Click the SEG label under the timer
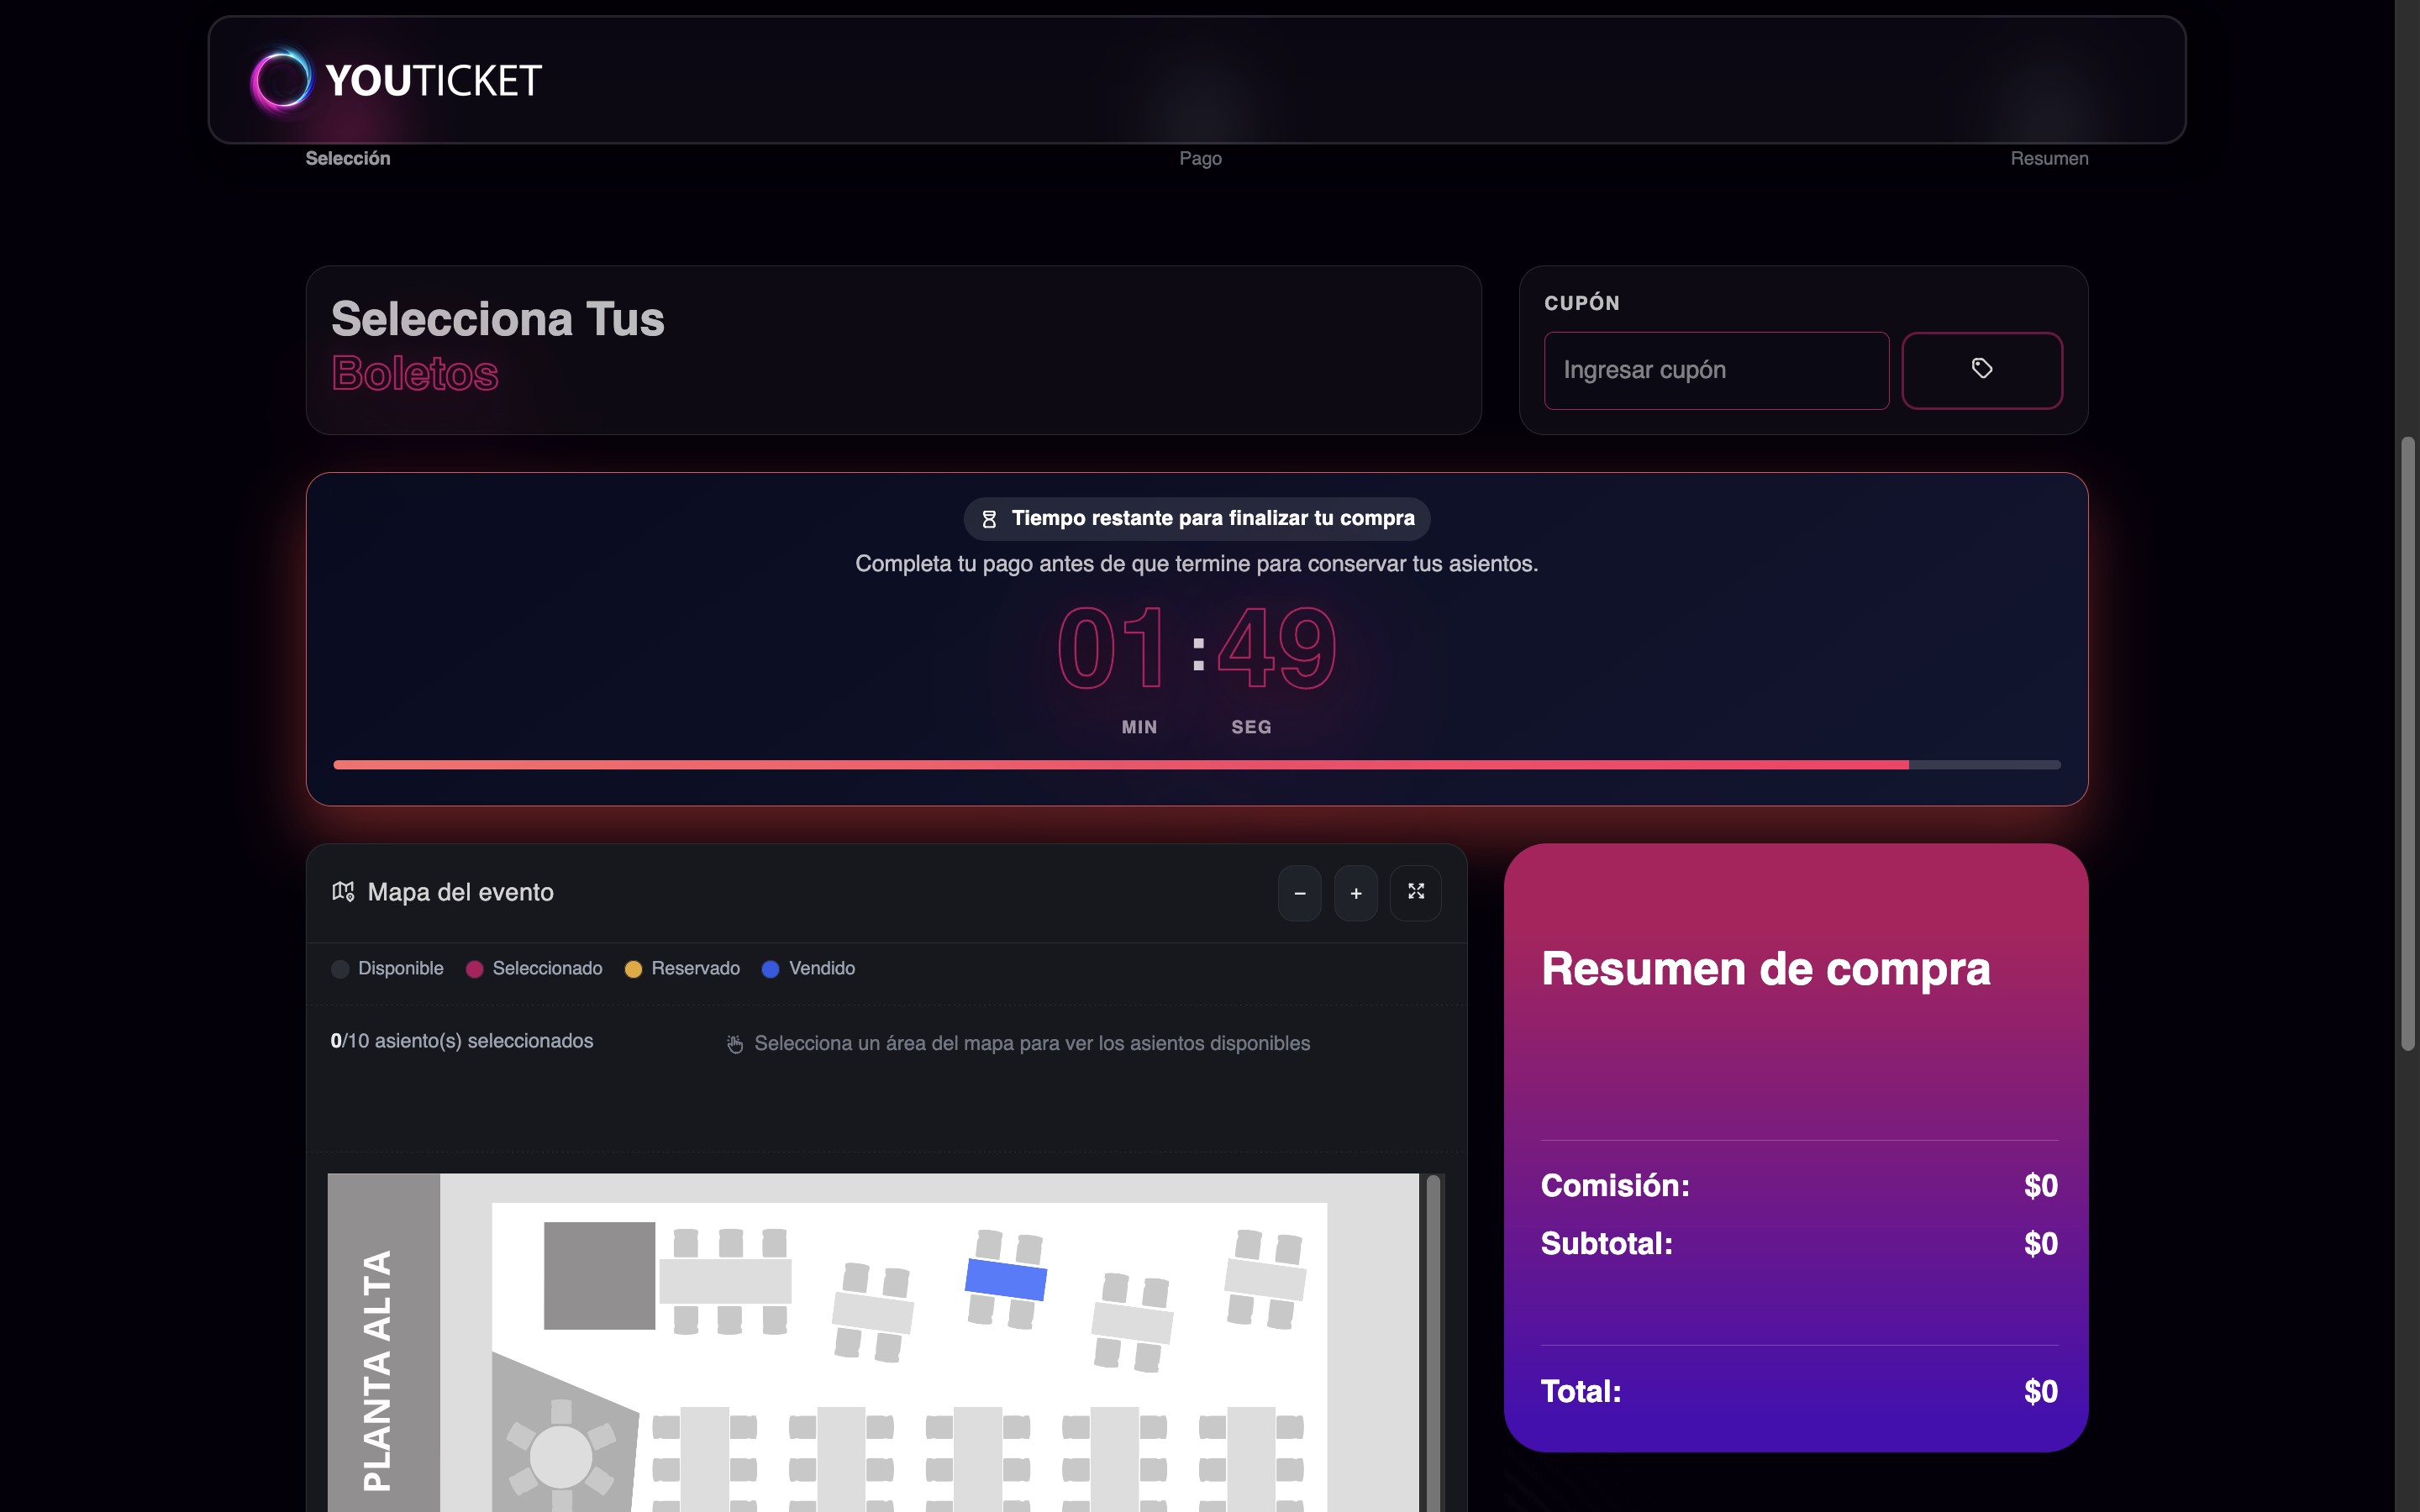This screenshot has height=1512, width=2420. click(1251, 727)
